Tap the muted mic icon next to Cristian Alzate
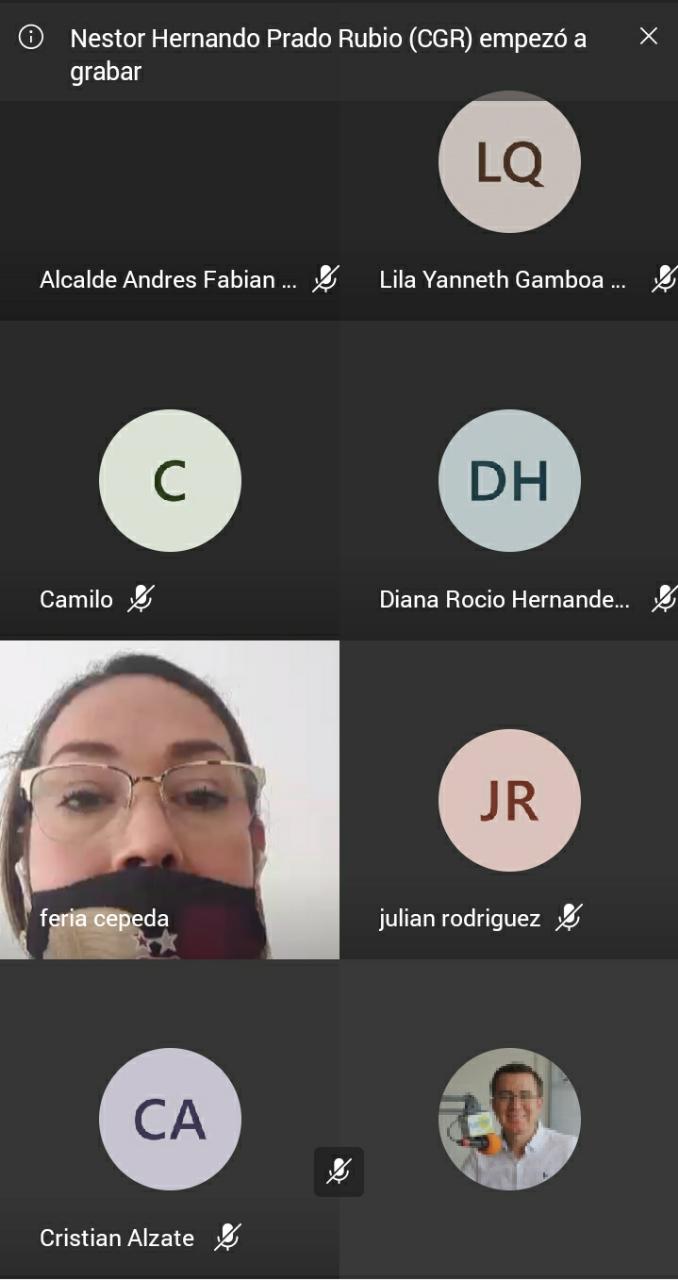 (228, 1237)
